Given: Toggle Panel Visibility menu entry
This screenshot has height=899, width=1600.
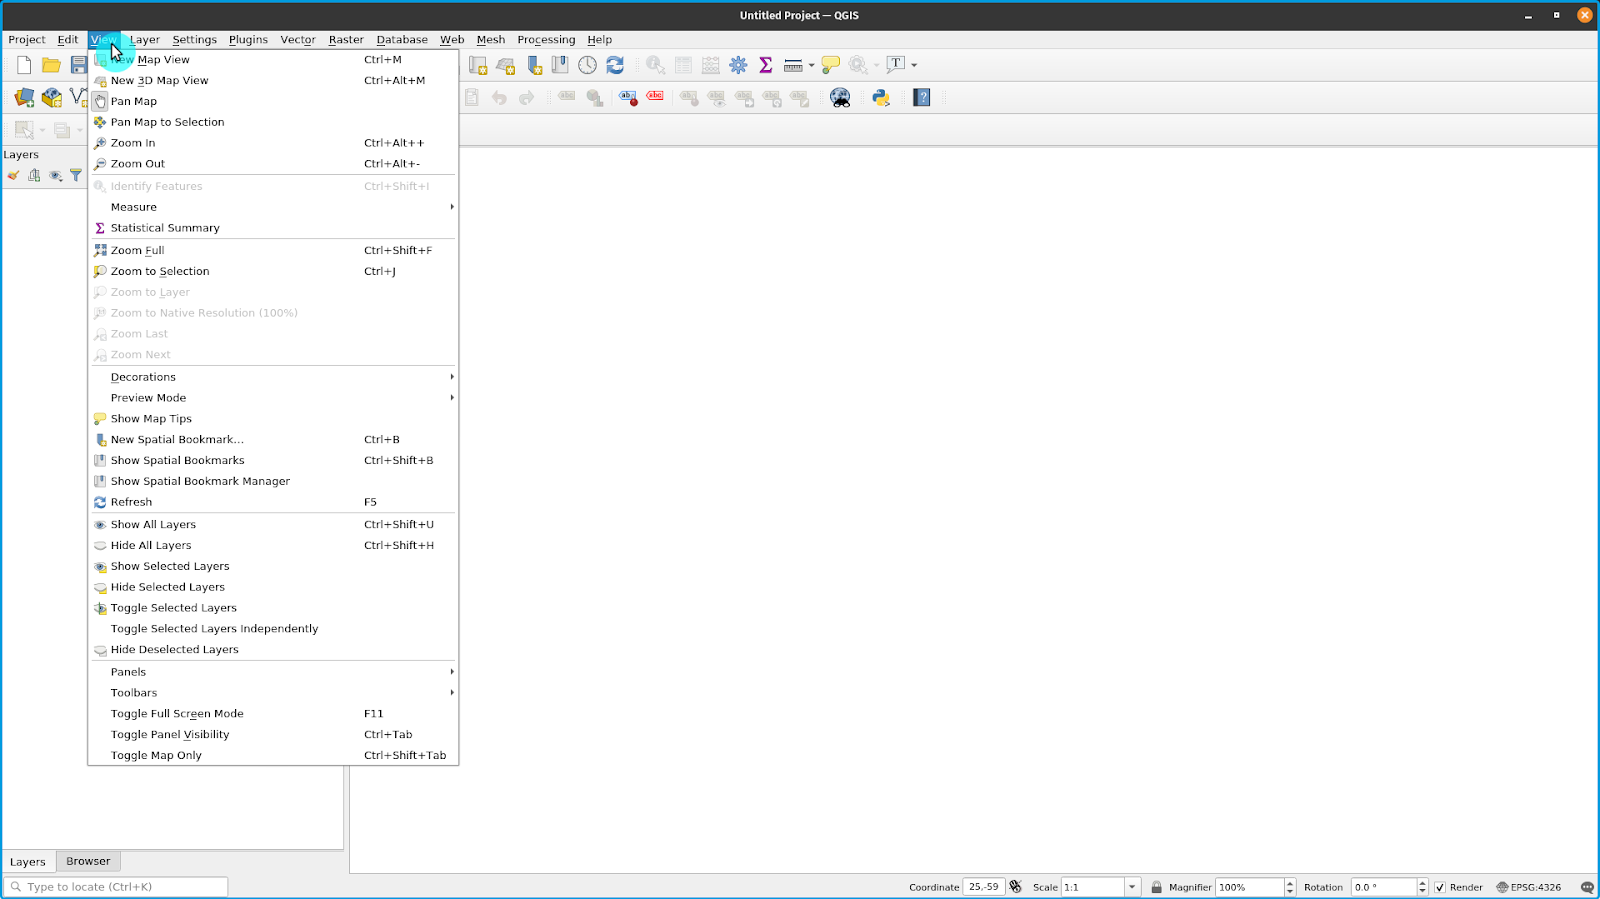Looking at the screenshot, I should [x=273, y=735].
